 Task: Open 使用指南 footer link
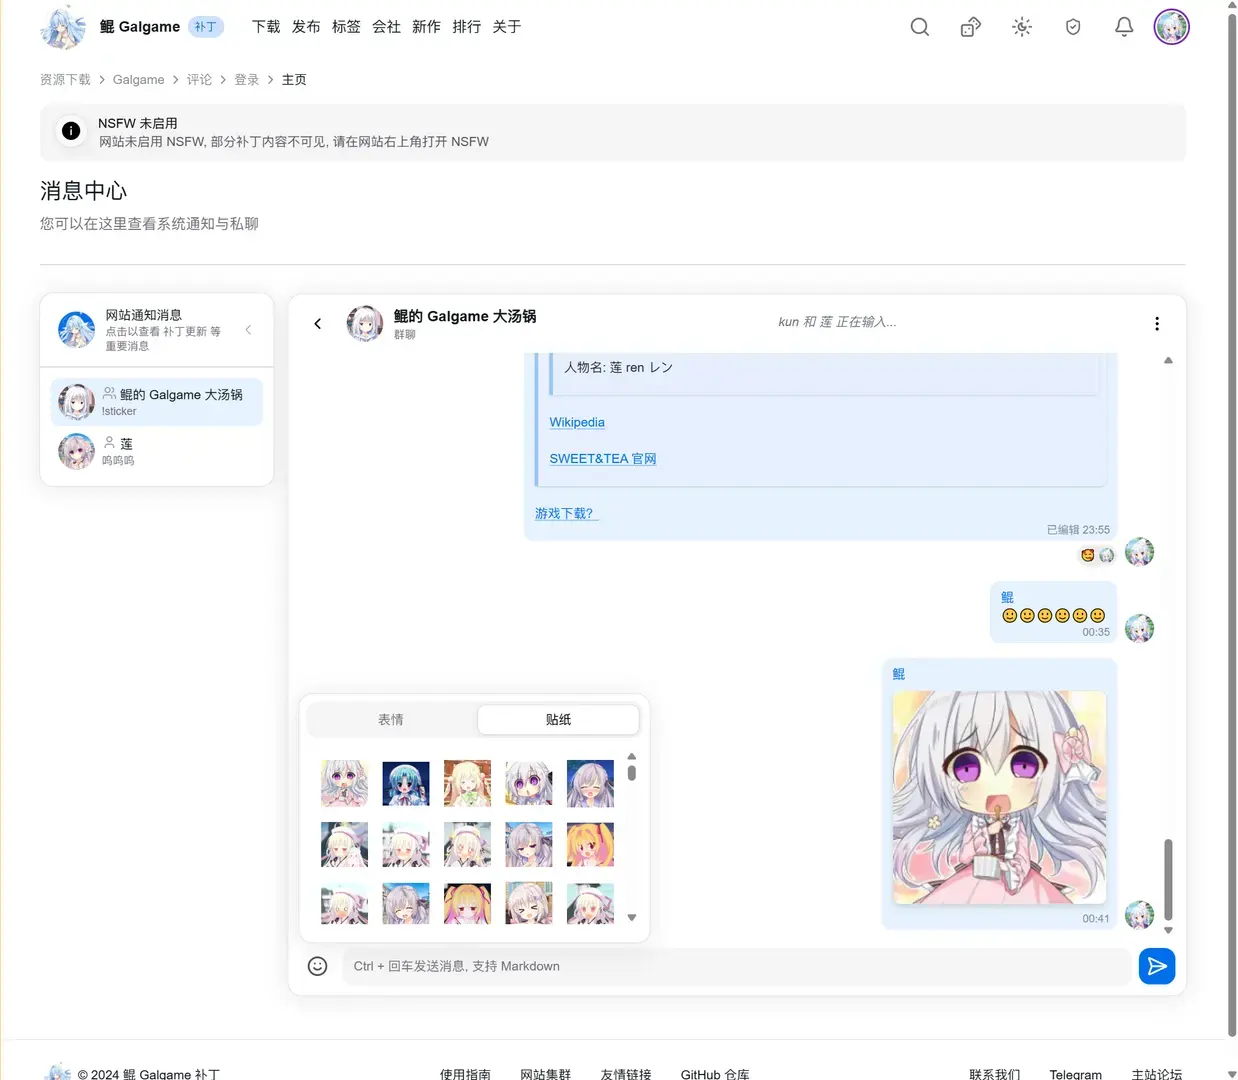(465, 1073)
